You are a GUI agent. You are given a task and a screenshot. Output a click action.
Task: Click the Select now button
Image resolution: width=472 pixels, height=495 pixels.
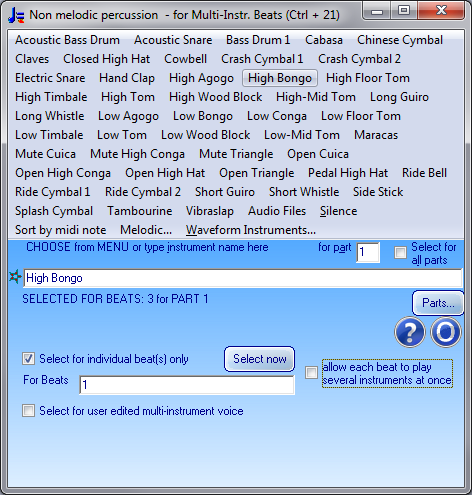(x=259, y=359)
